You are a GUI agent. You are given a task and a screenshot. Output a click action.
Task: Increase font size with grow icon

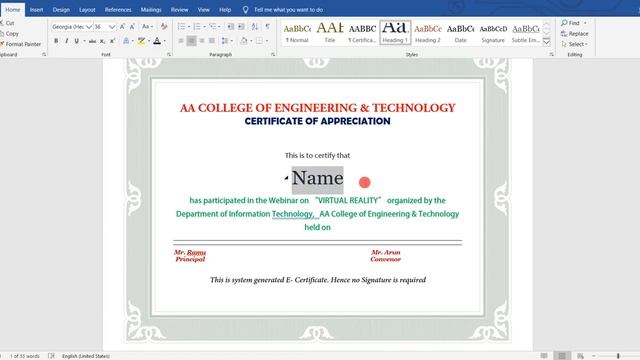[122, 27]
